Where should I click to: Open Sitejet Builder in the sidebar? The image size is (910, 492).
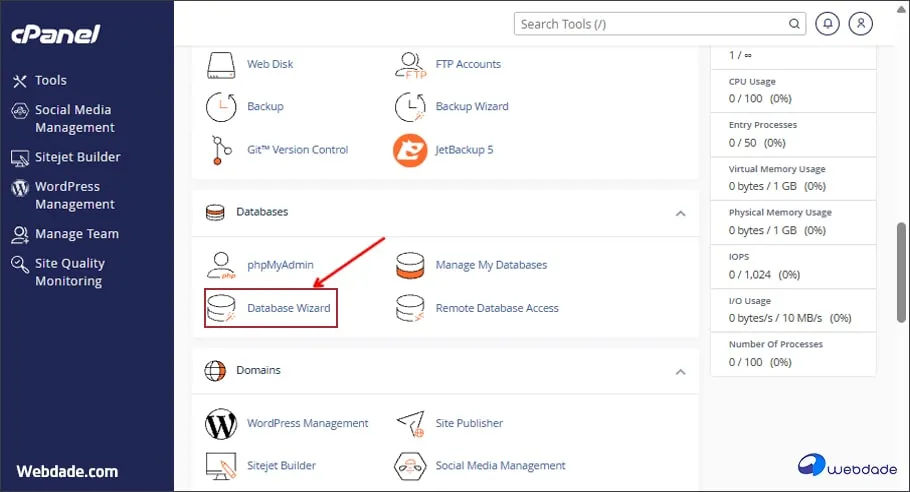coord(77,157)
